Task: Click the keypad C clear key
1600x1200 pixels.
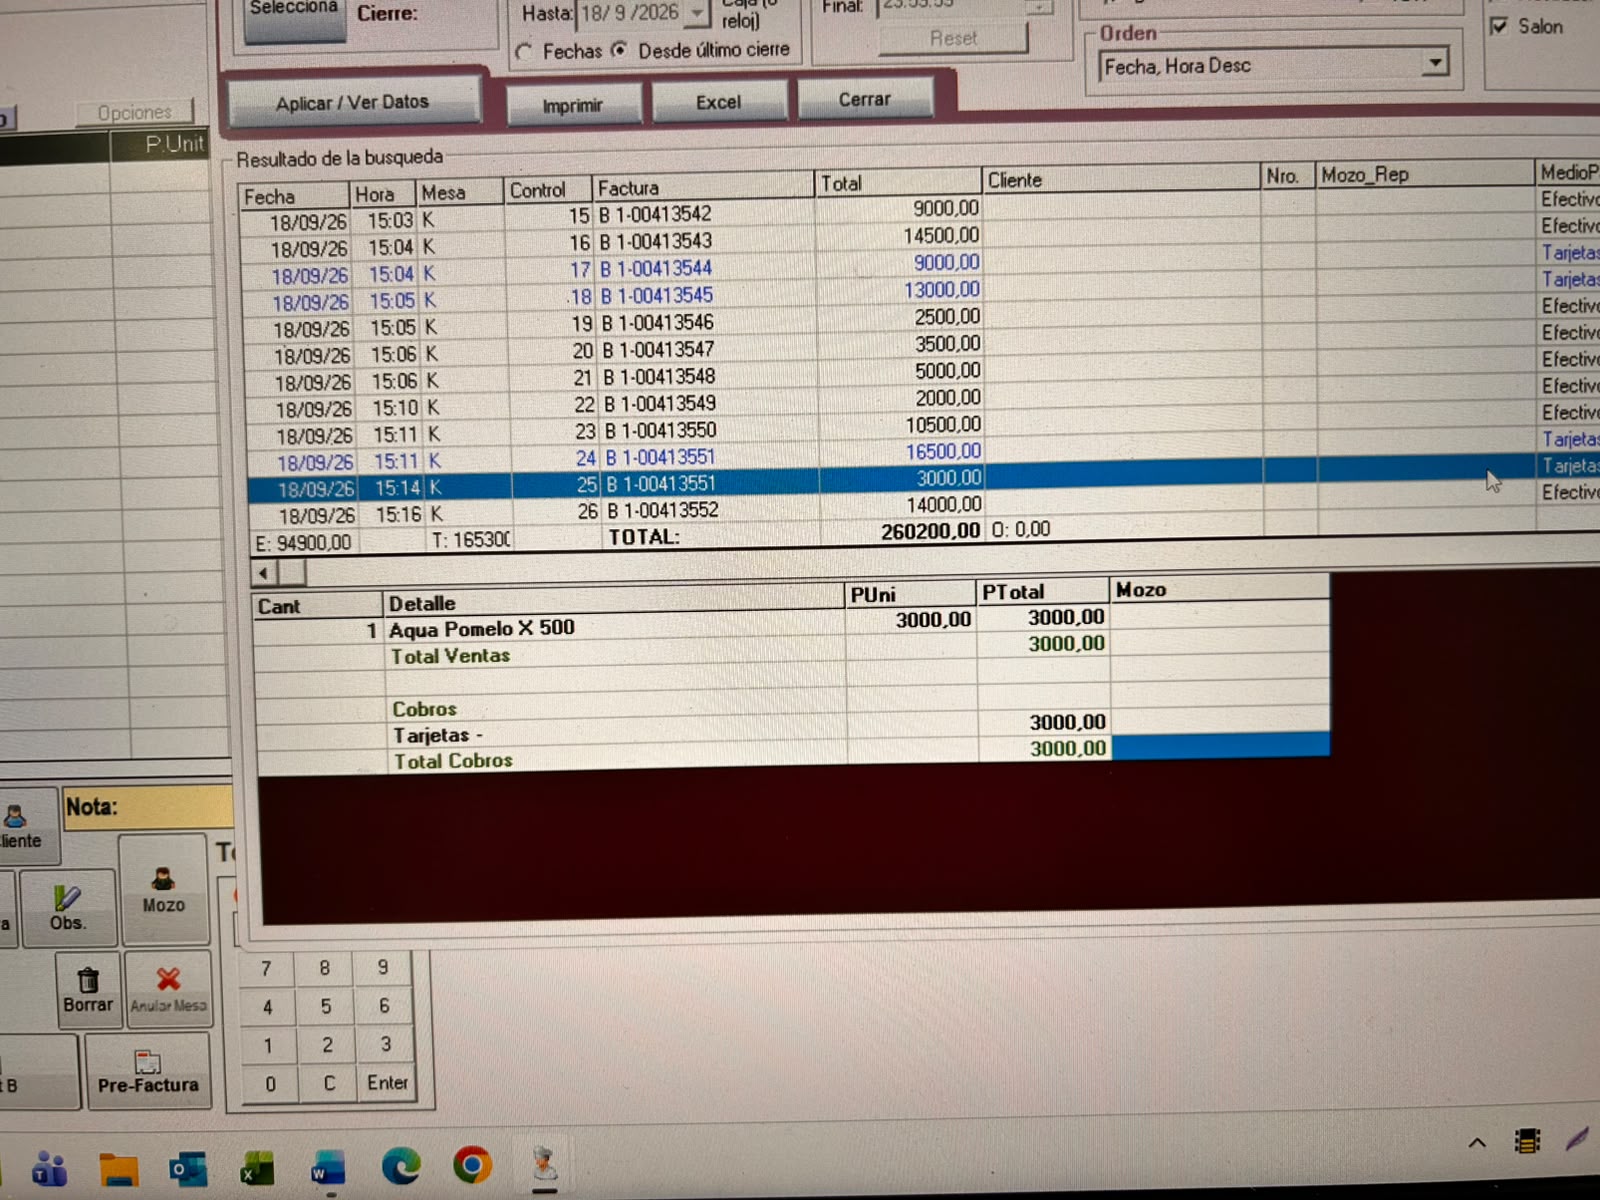Action: [x=328, y=1084]
